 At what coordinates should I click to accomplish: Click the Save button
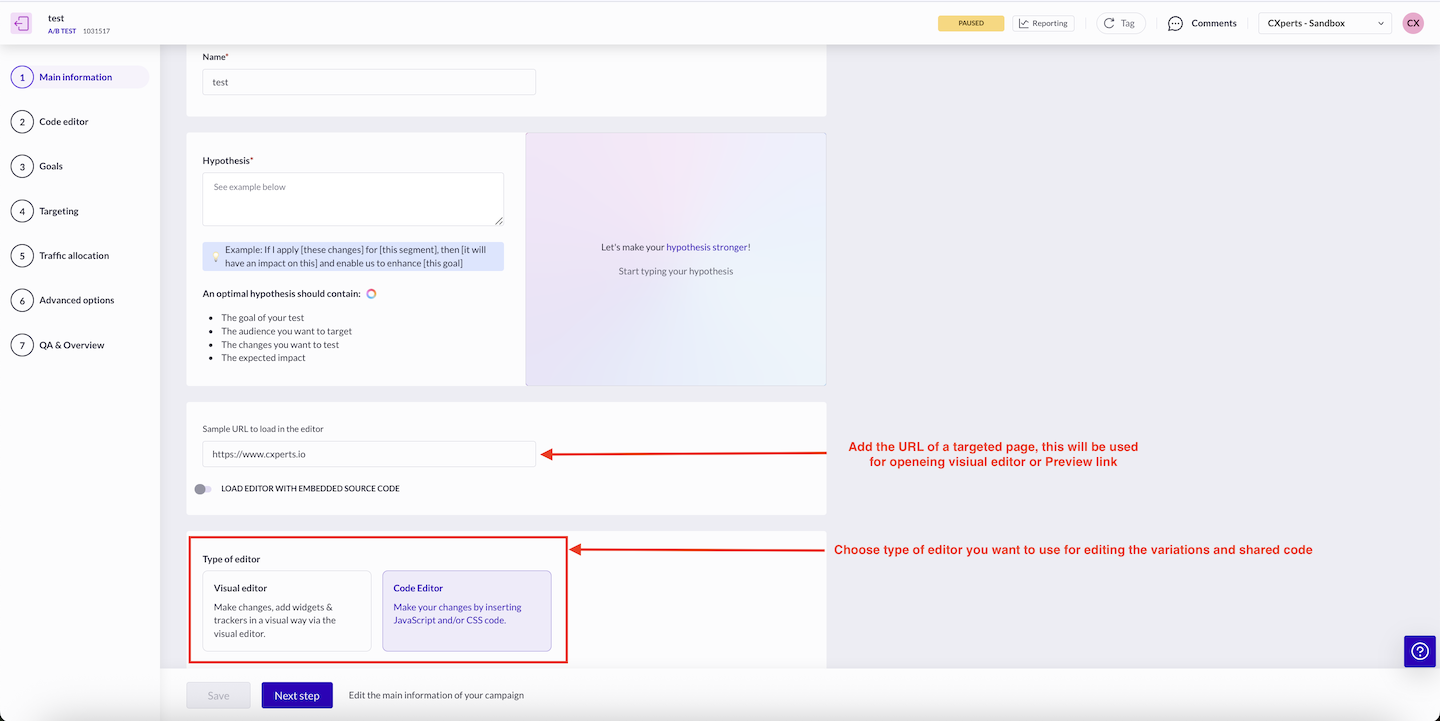218,695
